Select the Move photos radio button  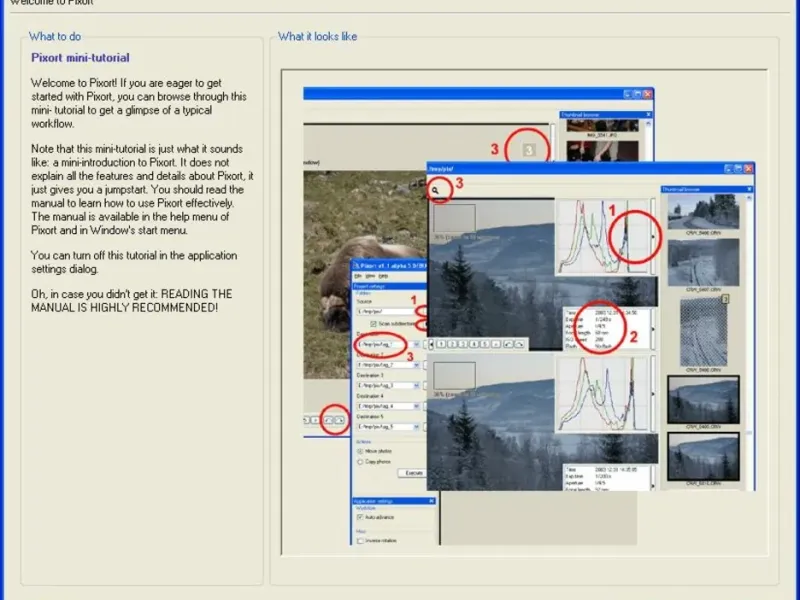pyautogui.click(x=360, y=452)
